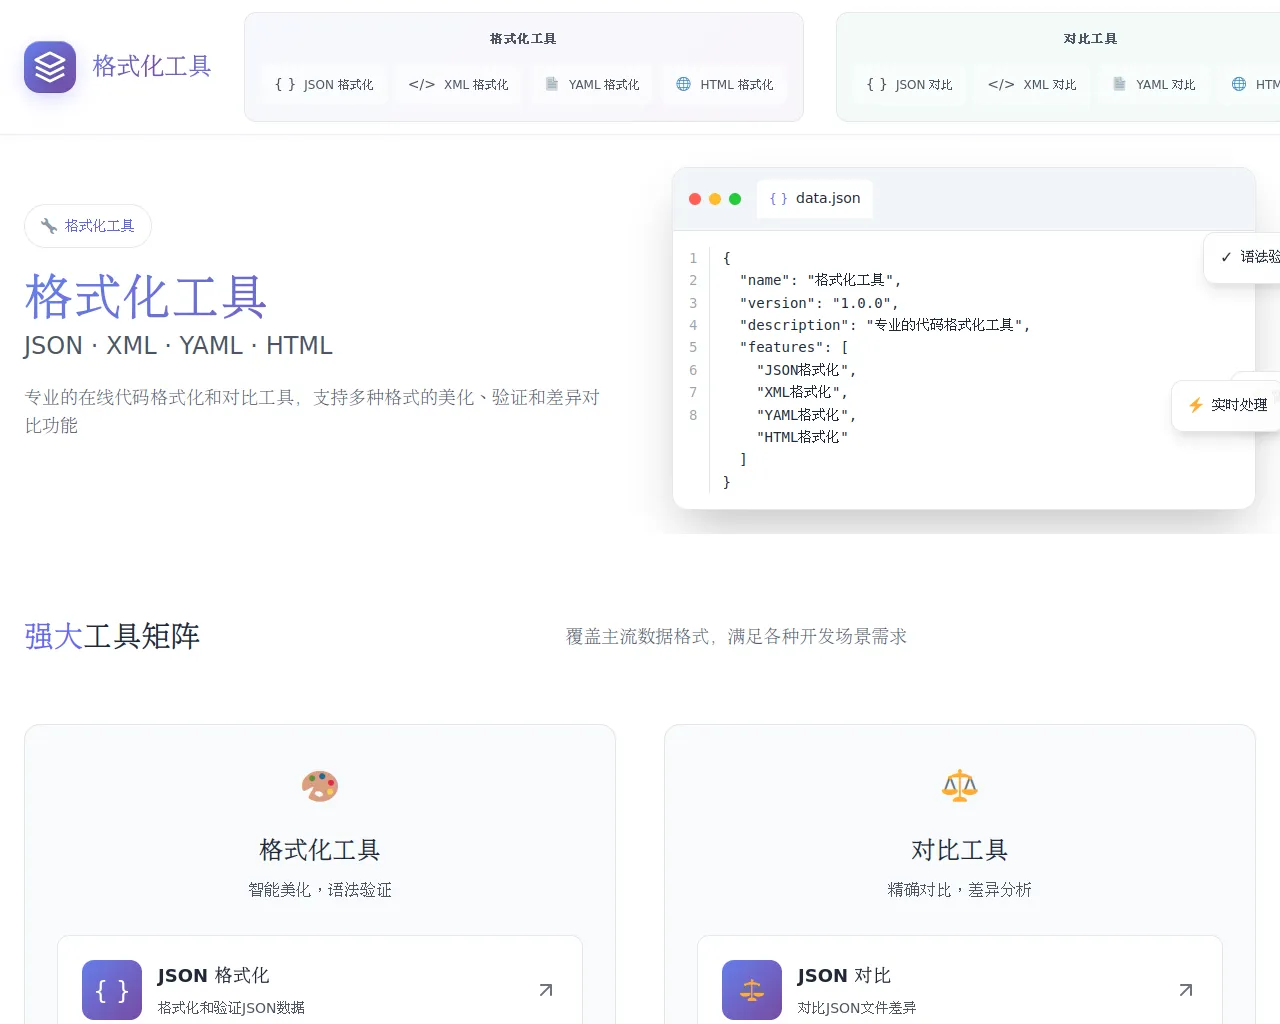Screen dimensions: 1280x1024
Task: Click the 强大工具矩阵 section heading
Action: point(112,636)
